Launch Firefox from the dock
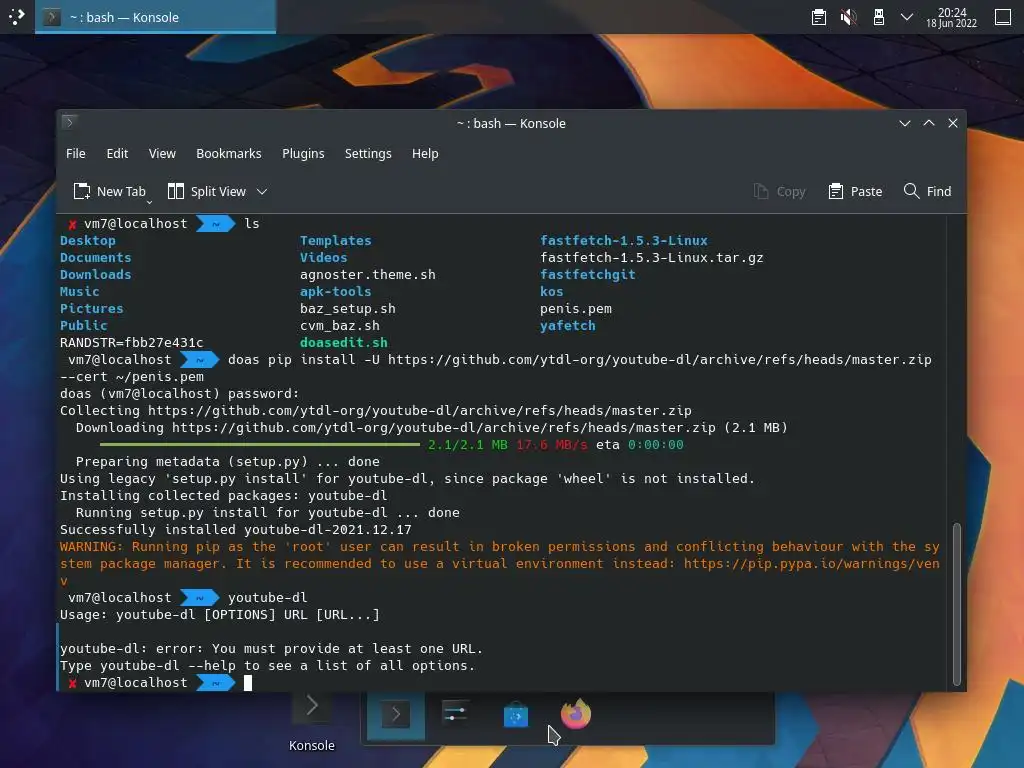Image resolution: width=1024 pixels, height=768 pixels. [x=575, y=714]
